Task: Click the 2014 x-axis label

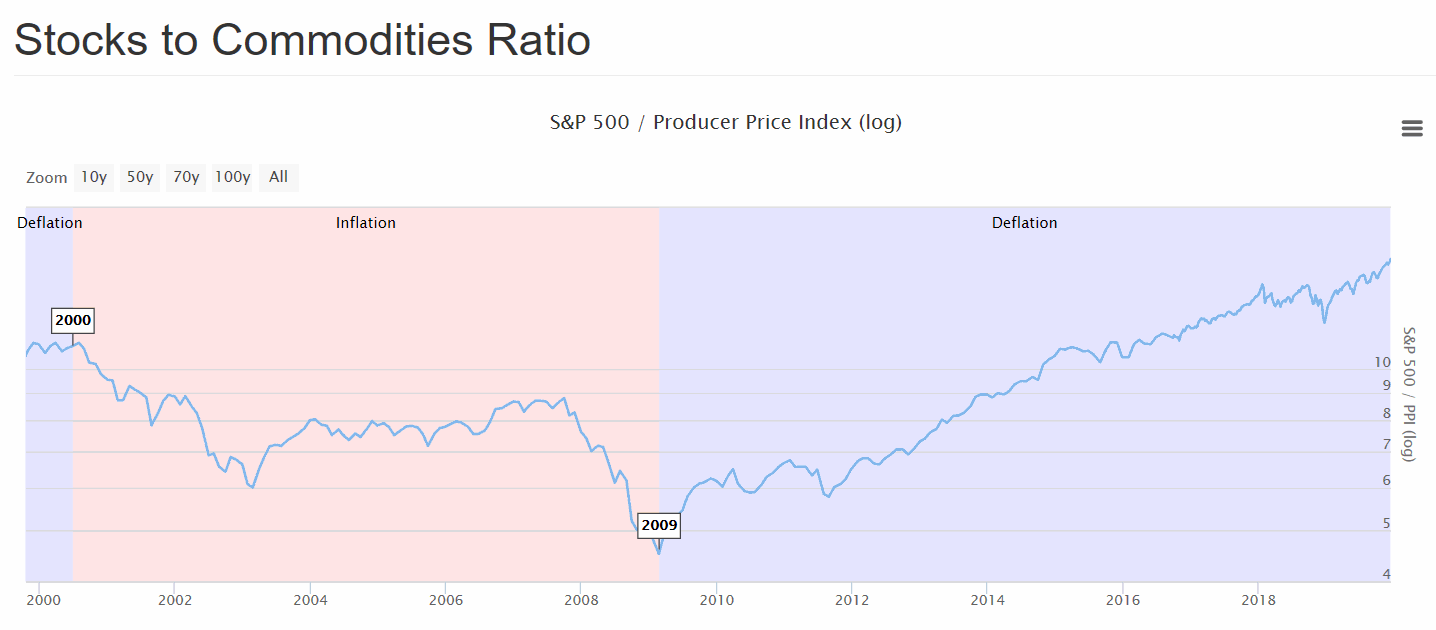Action: point(987,600)
